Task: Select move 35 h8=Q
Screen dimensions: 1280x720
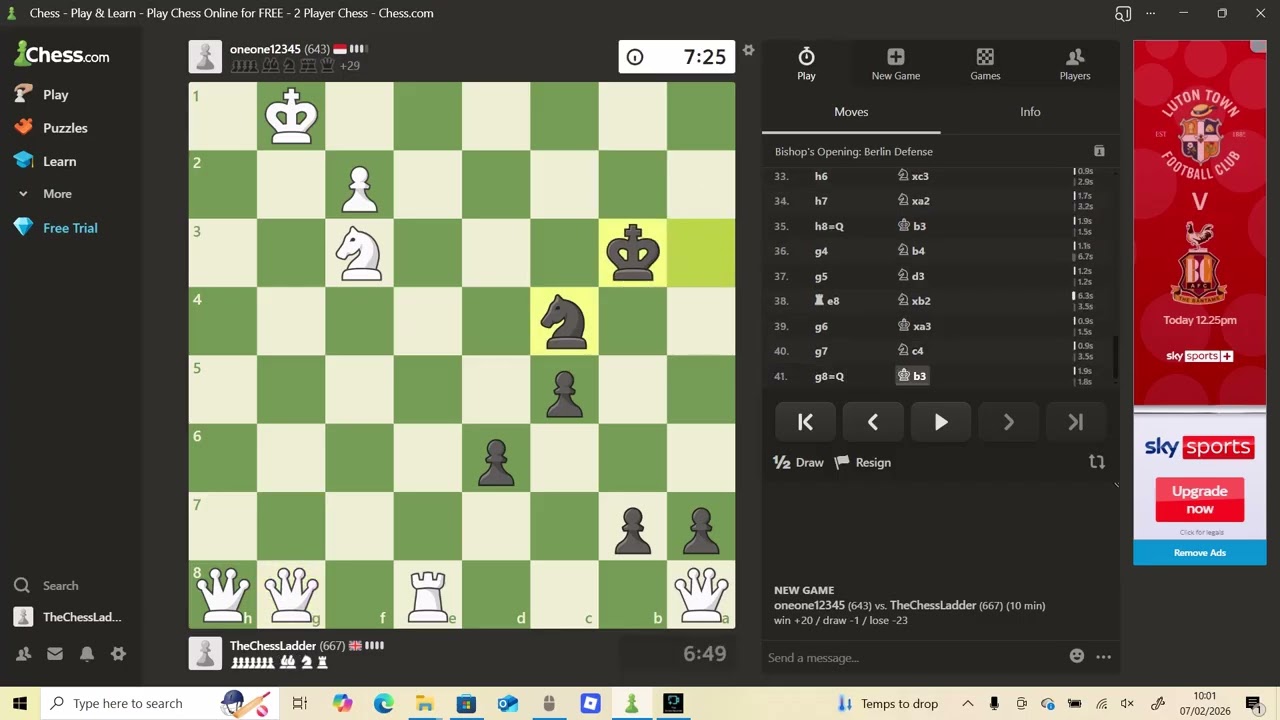Action: 830,226
